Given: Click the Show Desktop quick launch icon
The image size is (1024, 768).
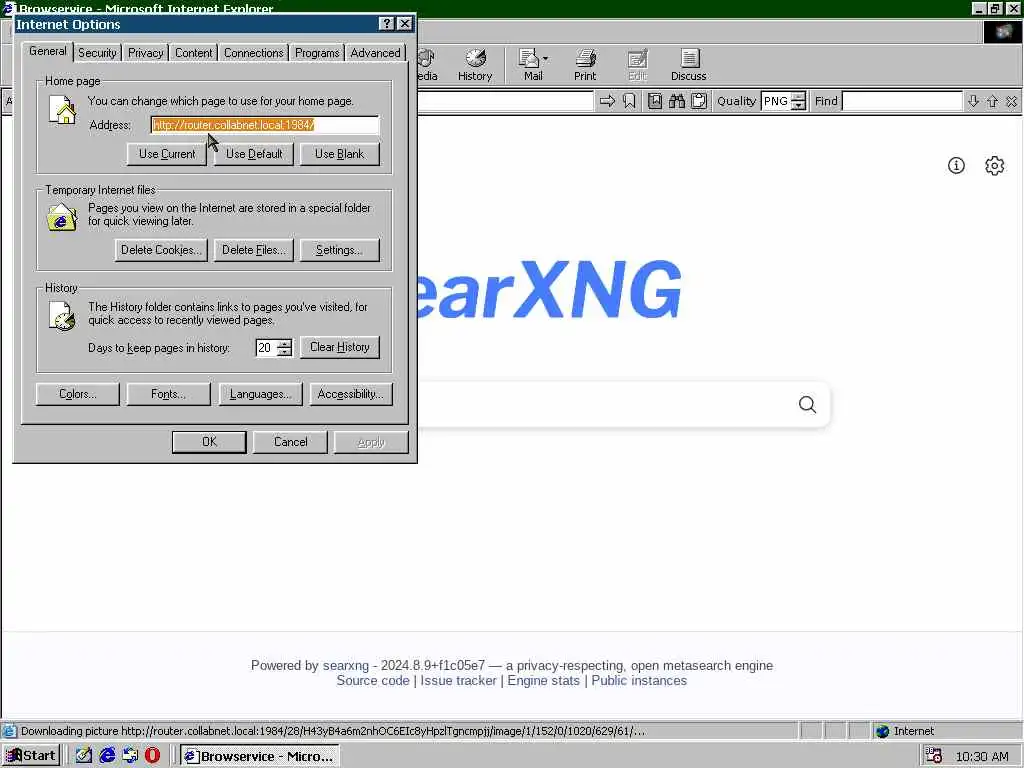Looking at the screenshot, I should click(x=84, y=756).
